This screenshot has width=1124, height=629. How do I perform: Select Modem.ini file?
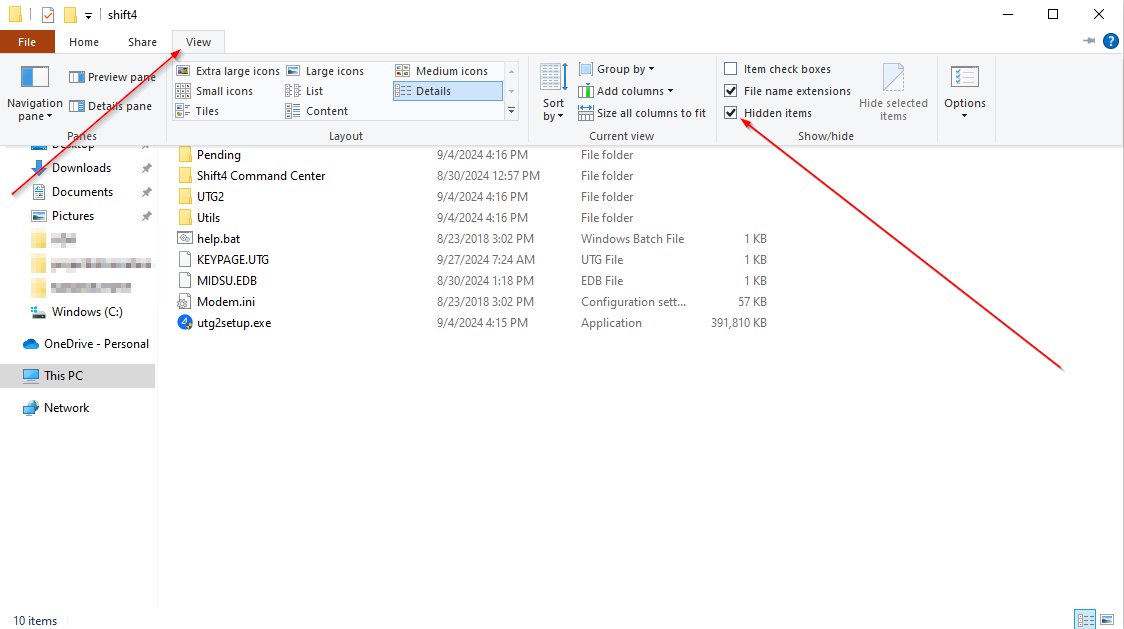coord(225,302)
